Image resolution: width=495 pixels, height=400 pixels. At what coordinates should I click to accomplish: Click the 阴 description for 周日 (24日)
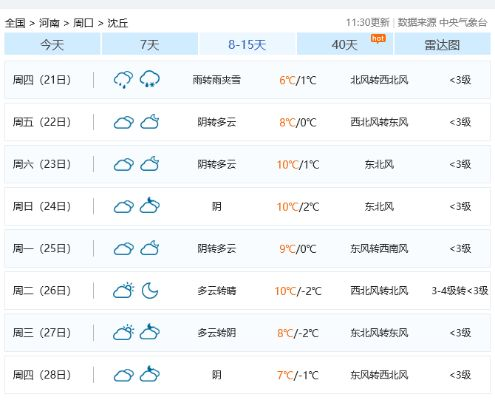coord(217,206)
